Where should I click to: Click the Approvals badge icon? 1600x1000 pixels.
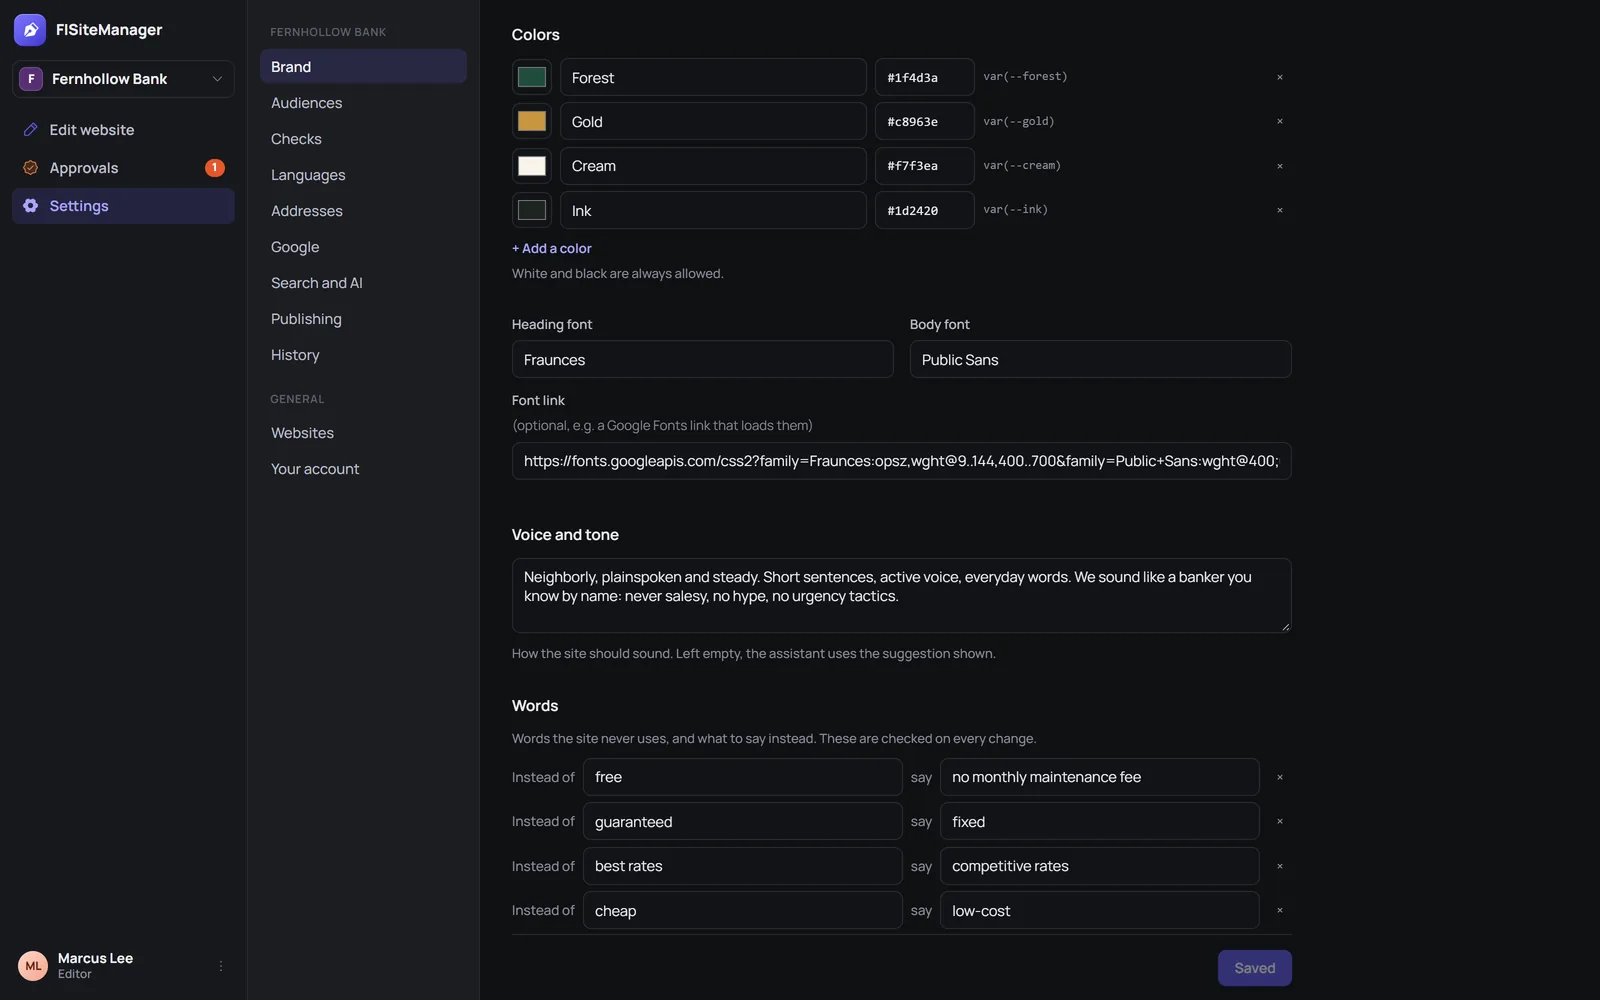click(215, 168)
